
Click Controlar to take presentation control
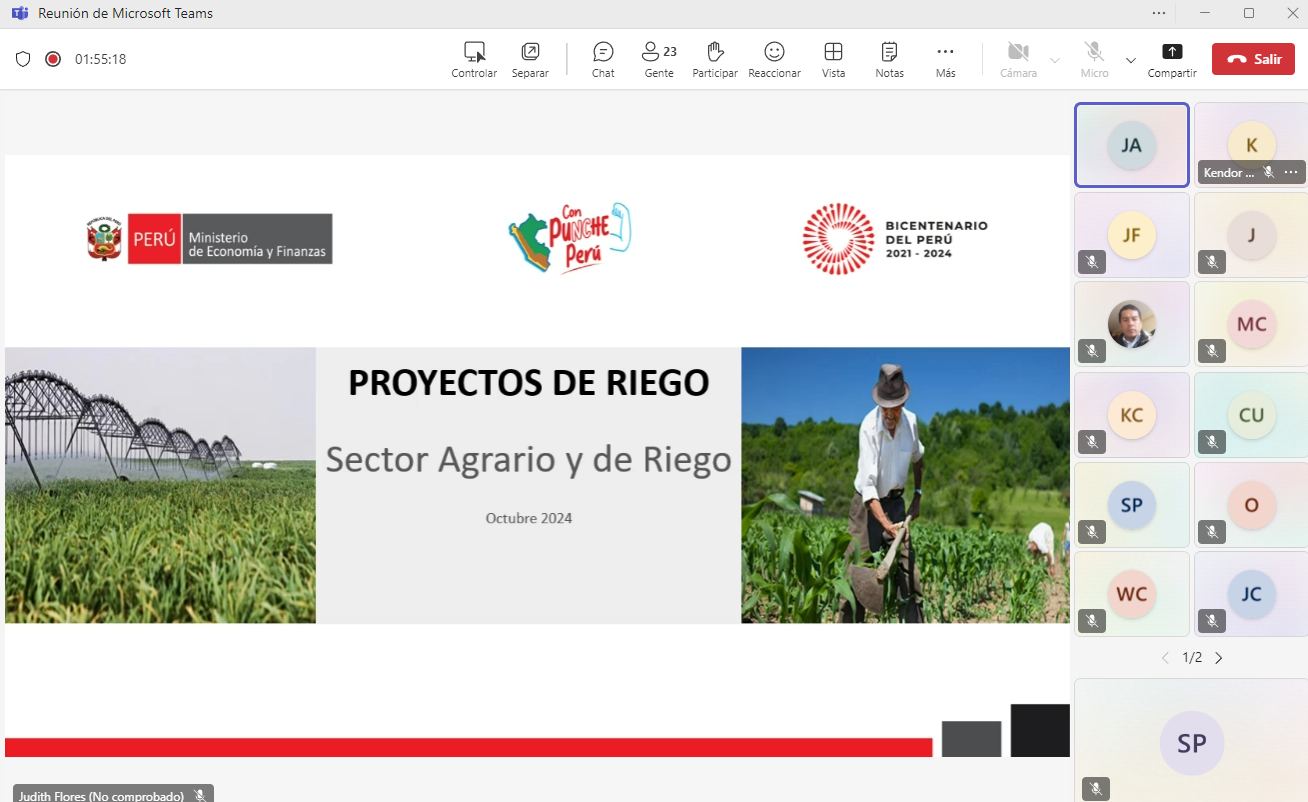pos(474,59)
